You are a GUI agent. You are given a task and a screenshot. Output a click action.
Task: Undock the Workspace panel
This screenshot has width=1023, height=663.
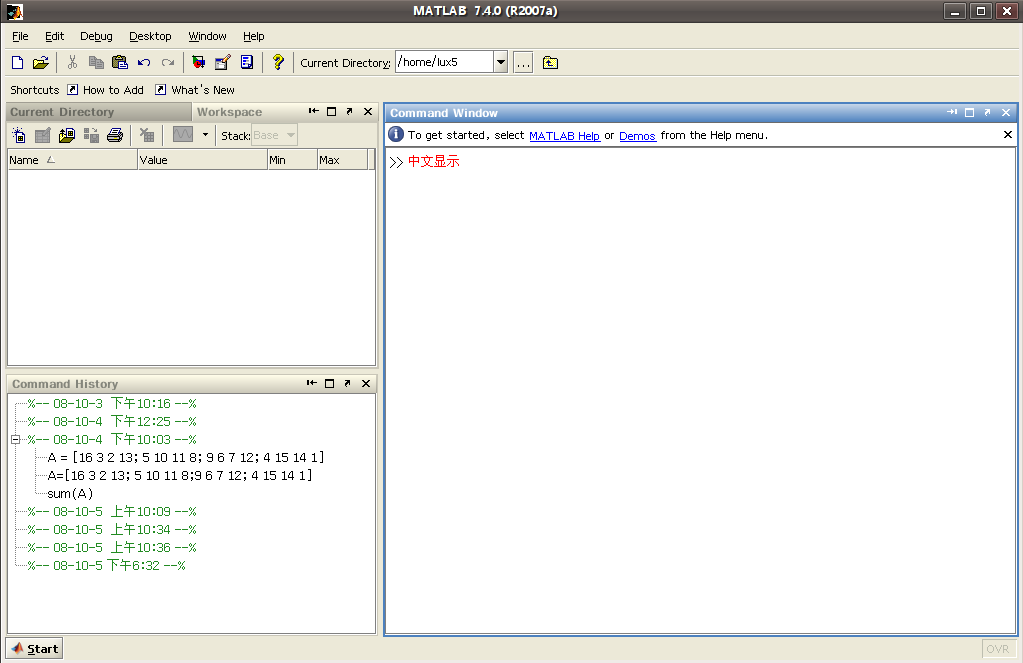pos(350,112)
